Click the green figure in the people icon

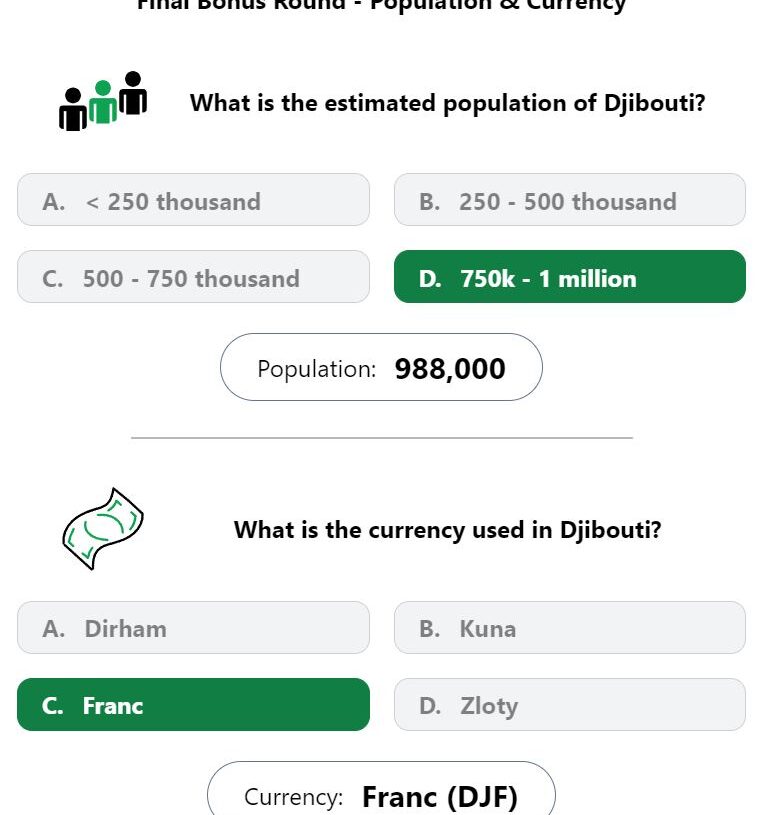103,101
